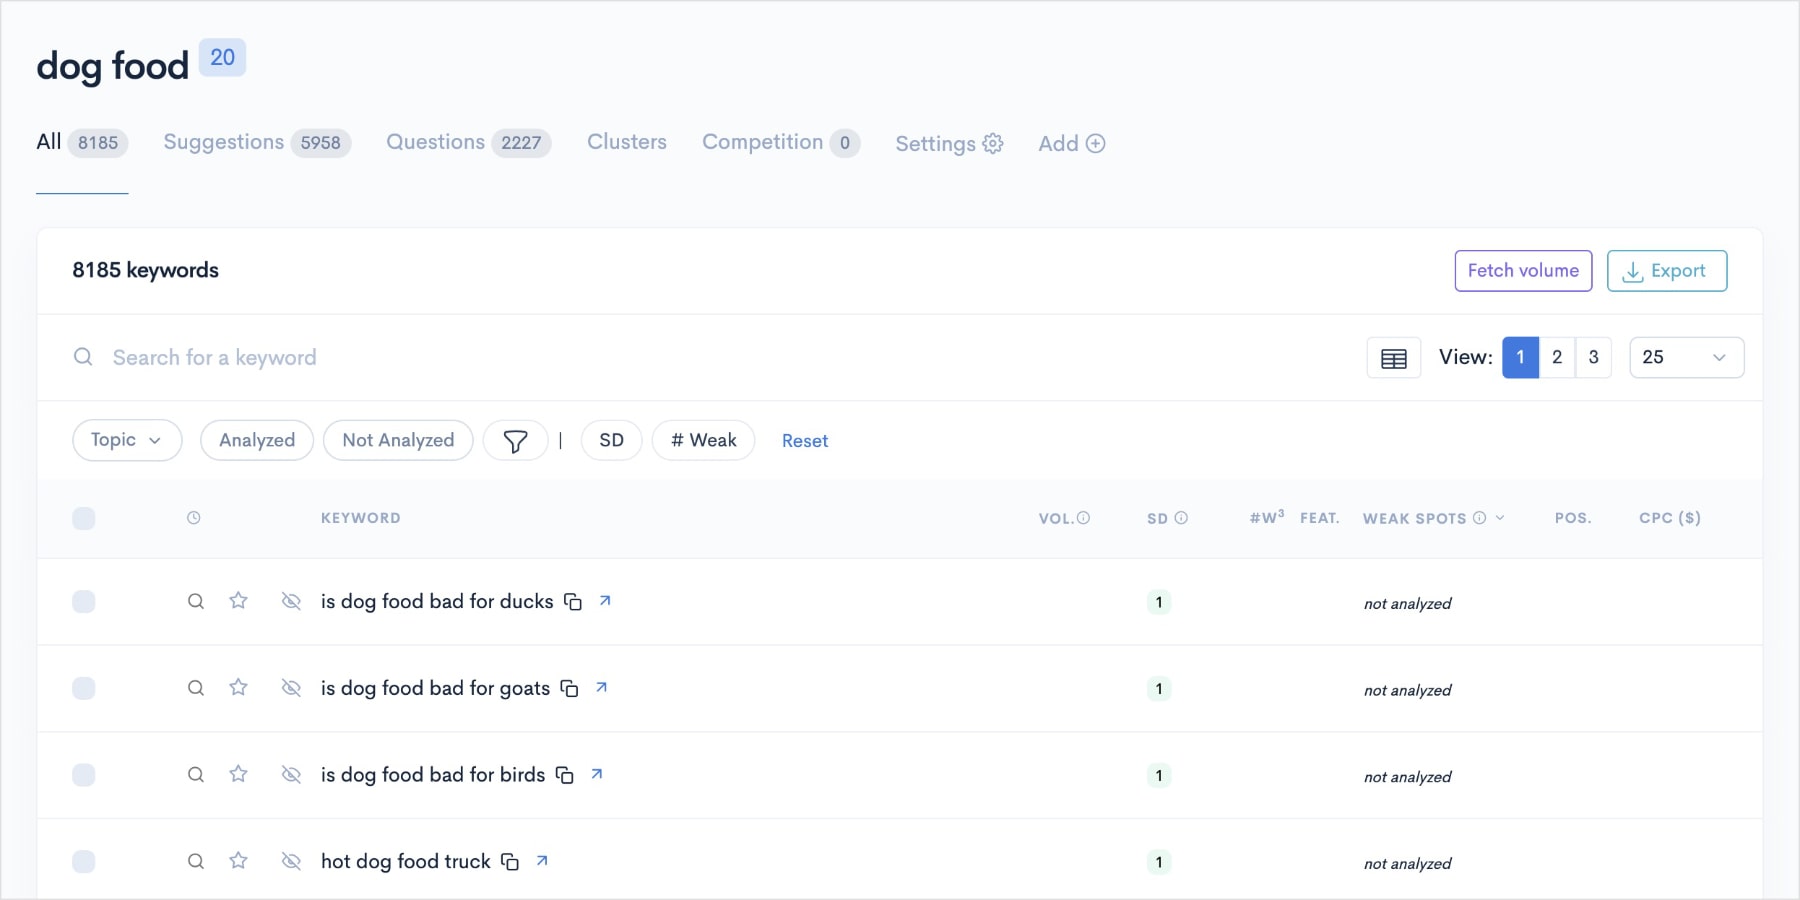The image size is (1800, 900).
Task: Switch to the Questions tab
Action: coord(436,142)
